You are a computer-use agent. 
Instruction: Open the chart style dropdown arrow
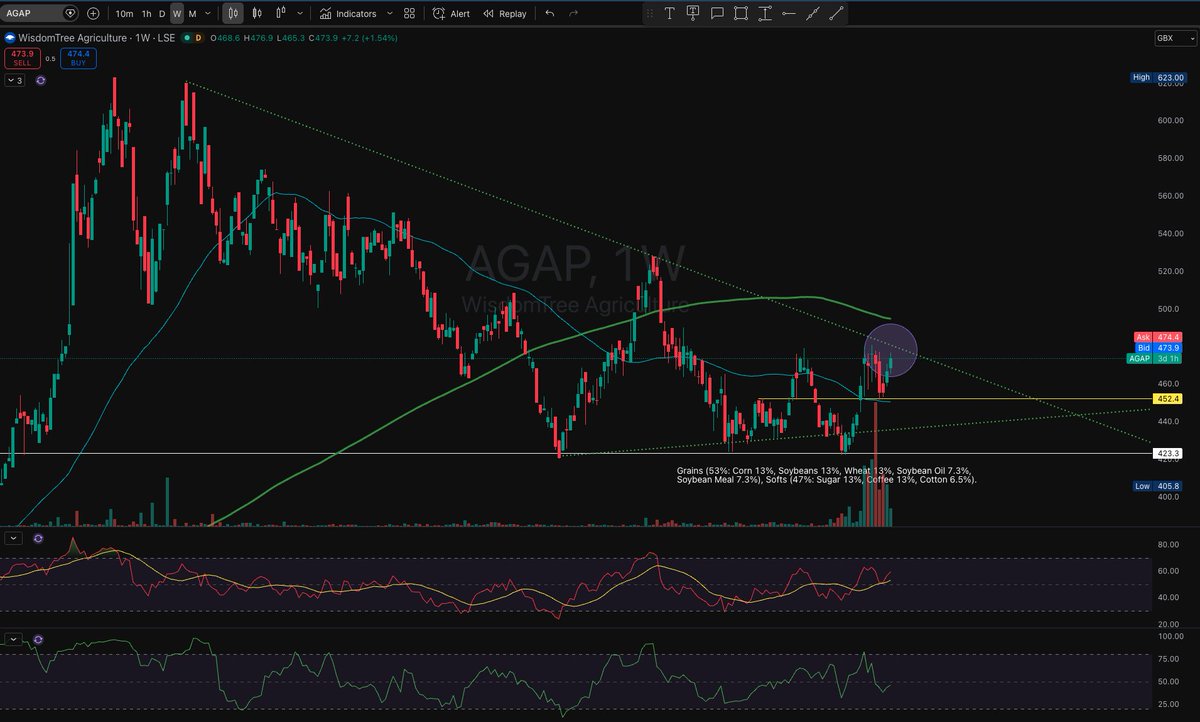298,14
